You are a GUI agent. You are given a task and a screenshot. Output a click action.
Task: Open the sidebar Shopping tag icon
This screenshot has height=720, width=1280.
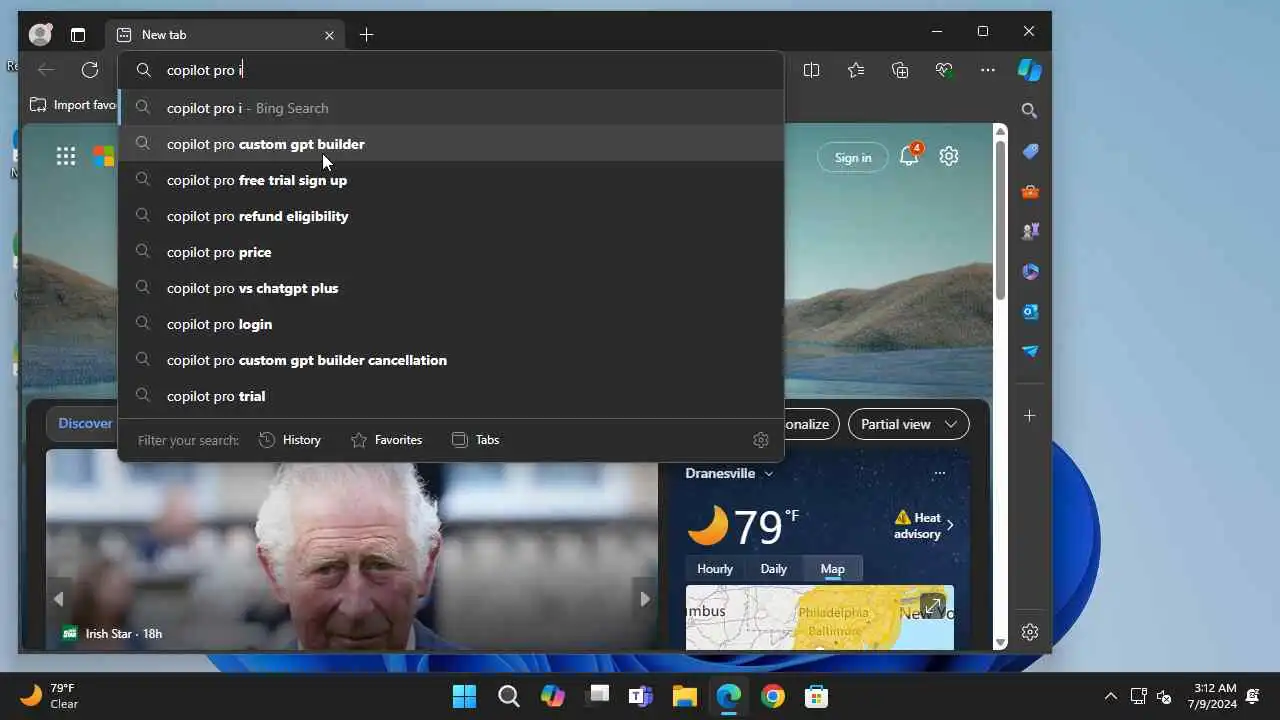[1030, 151]
